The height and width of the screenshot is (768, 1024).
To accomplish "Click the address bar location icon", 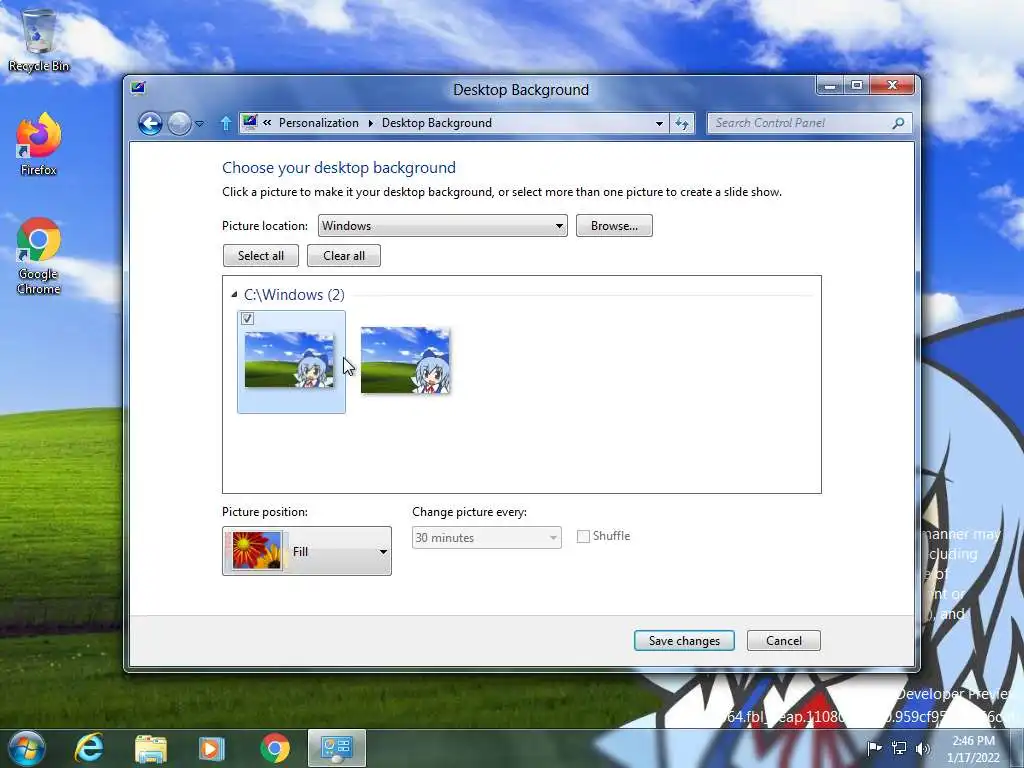I will [249, 122].
